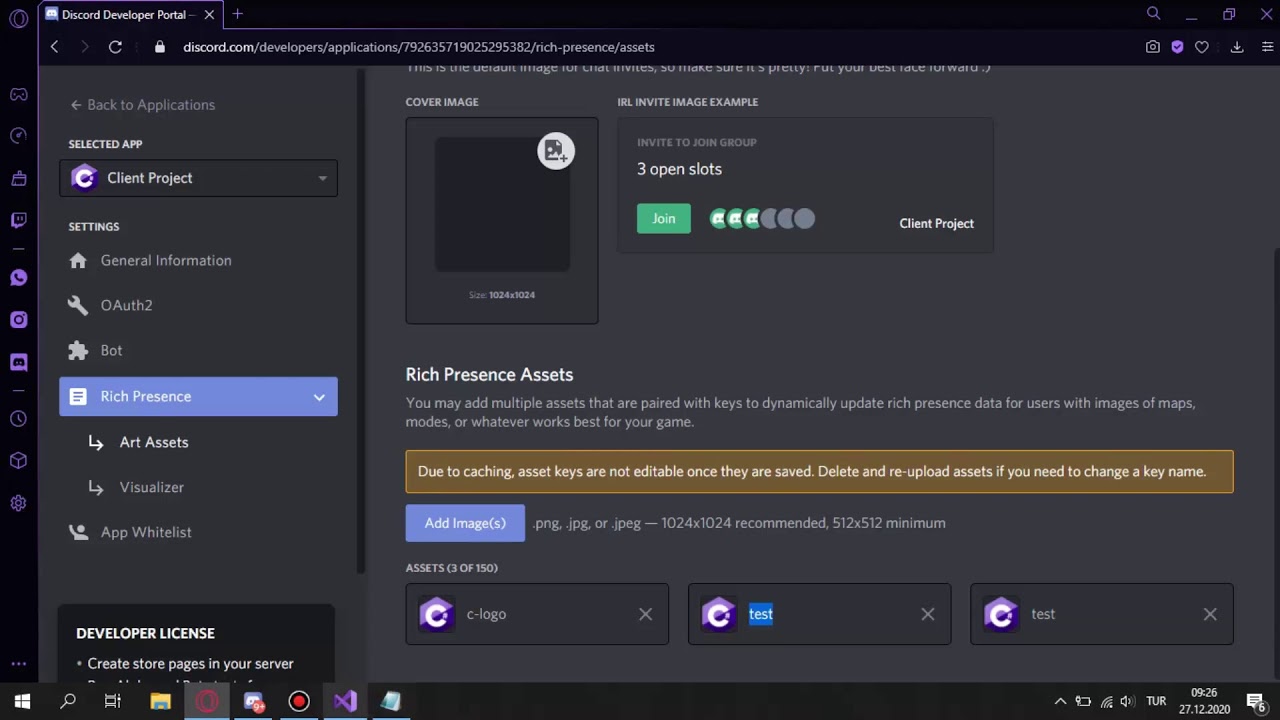This screenshot has height=720, width=1280.
Task: Show hidden system tray icons
Action: click(1060, 701)
